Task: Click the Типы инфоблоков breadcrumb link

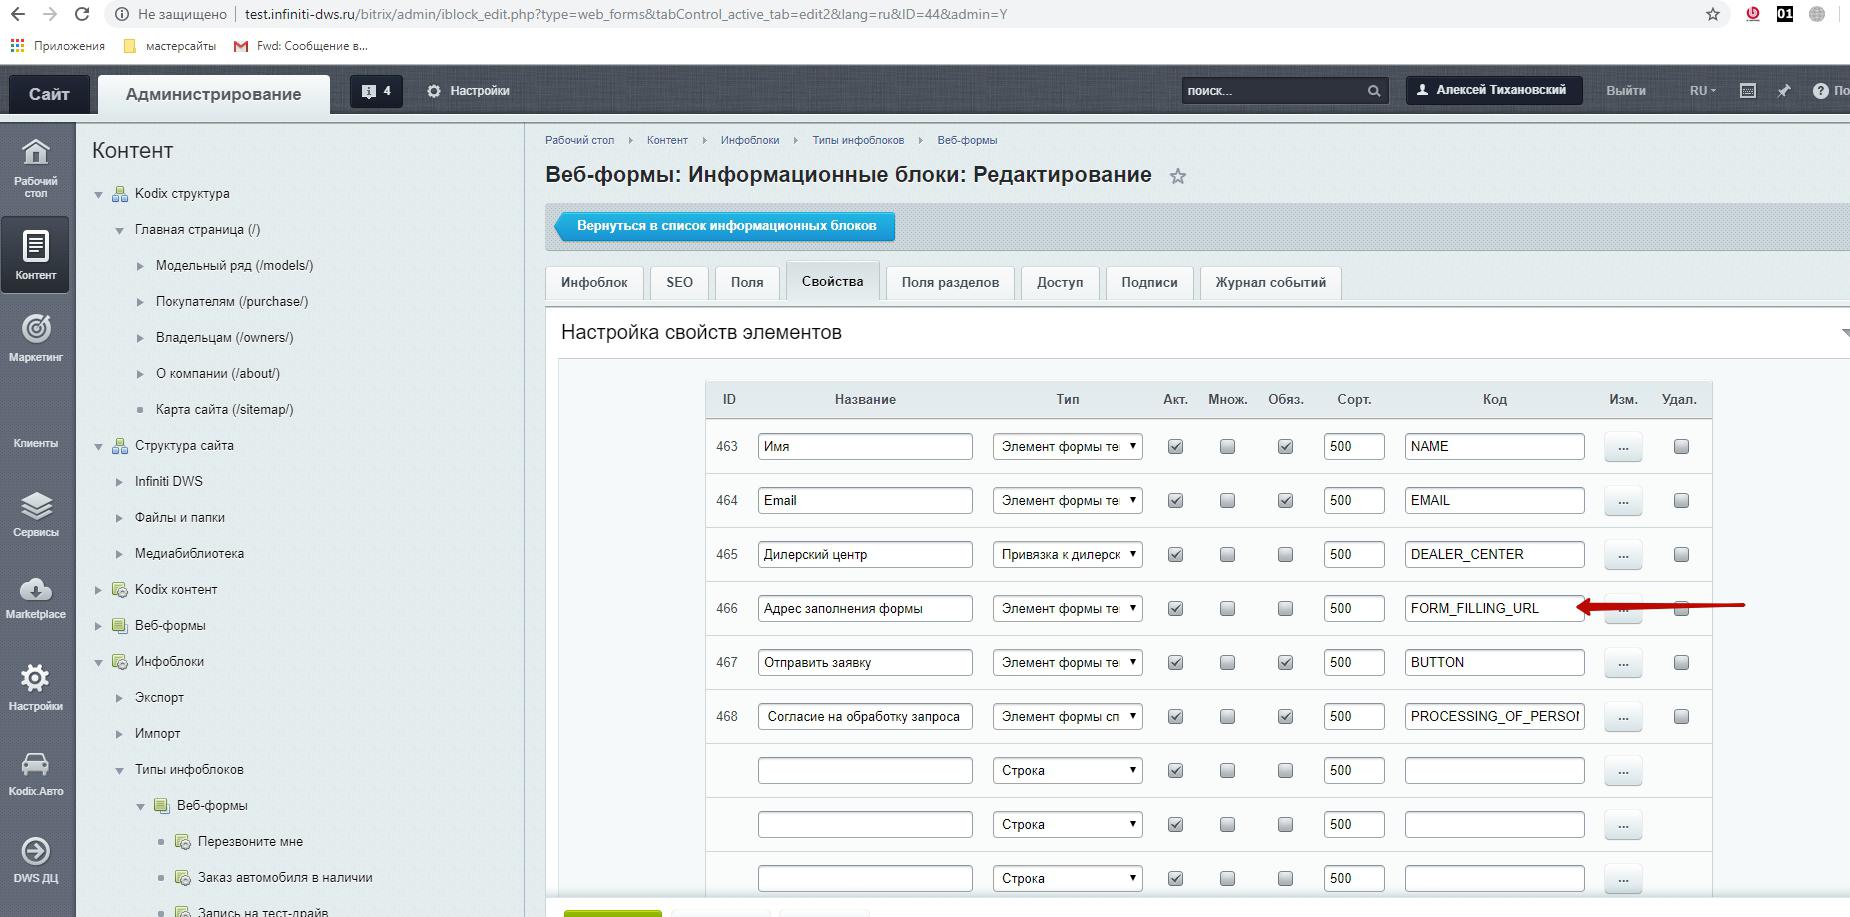Action: (x=858, y=140)
